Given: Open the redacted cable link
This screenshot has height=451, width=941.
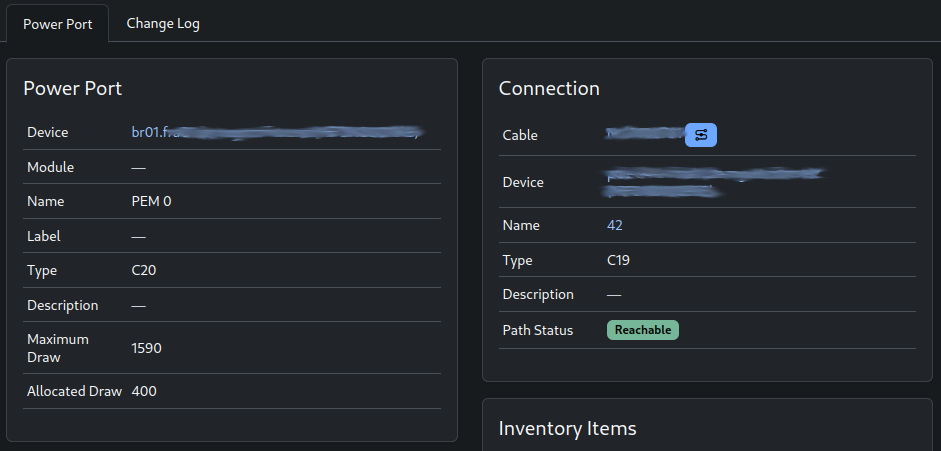Looking at the screenshot, I should [x=645, y=134].
